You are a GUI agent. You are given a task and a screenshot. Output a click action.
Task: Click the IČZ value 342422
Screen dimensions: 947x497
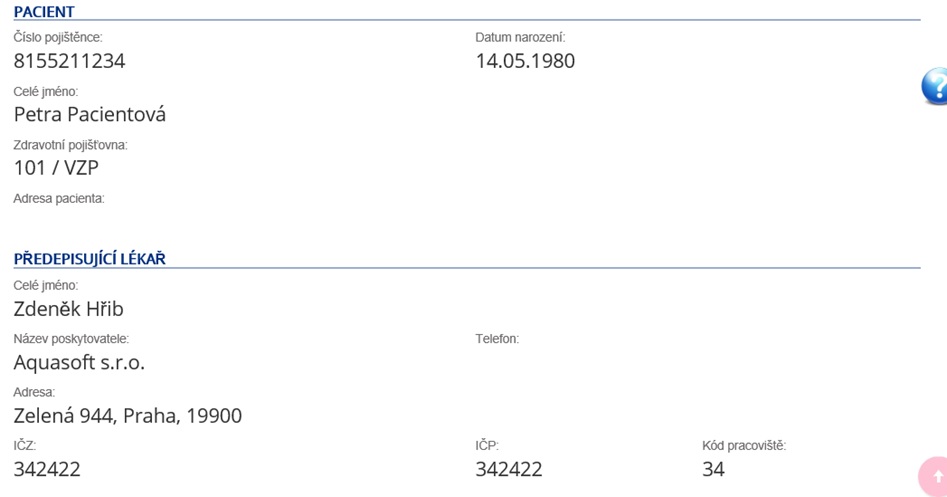(x=47, y=469)
